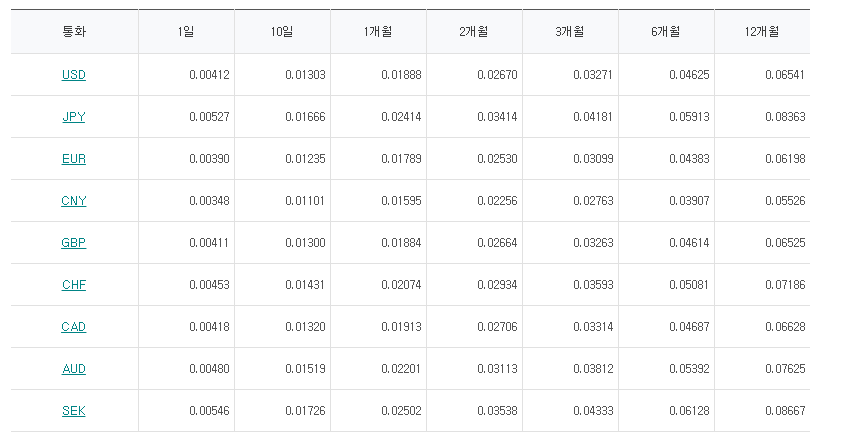Viewport: 843px width, 432px height.
Task: Select SEK 10일 value 0.01726
Action: coord(305,411)
